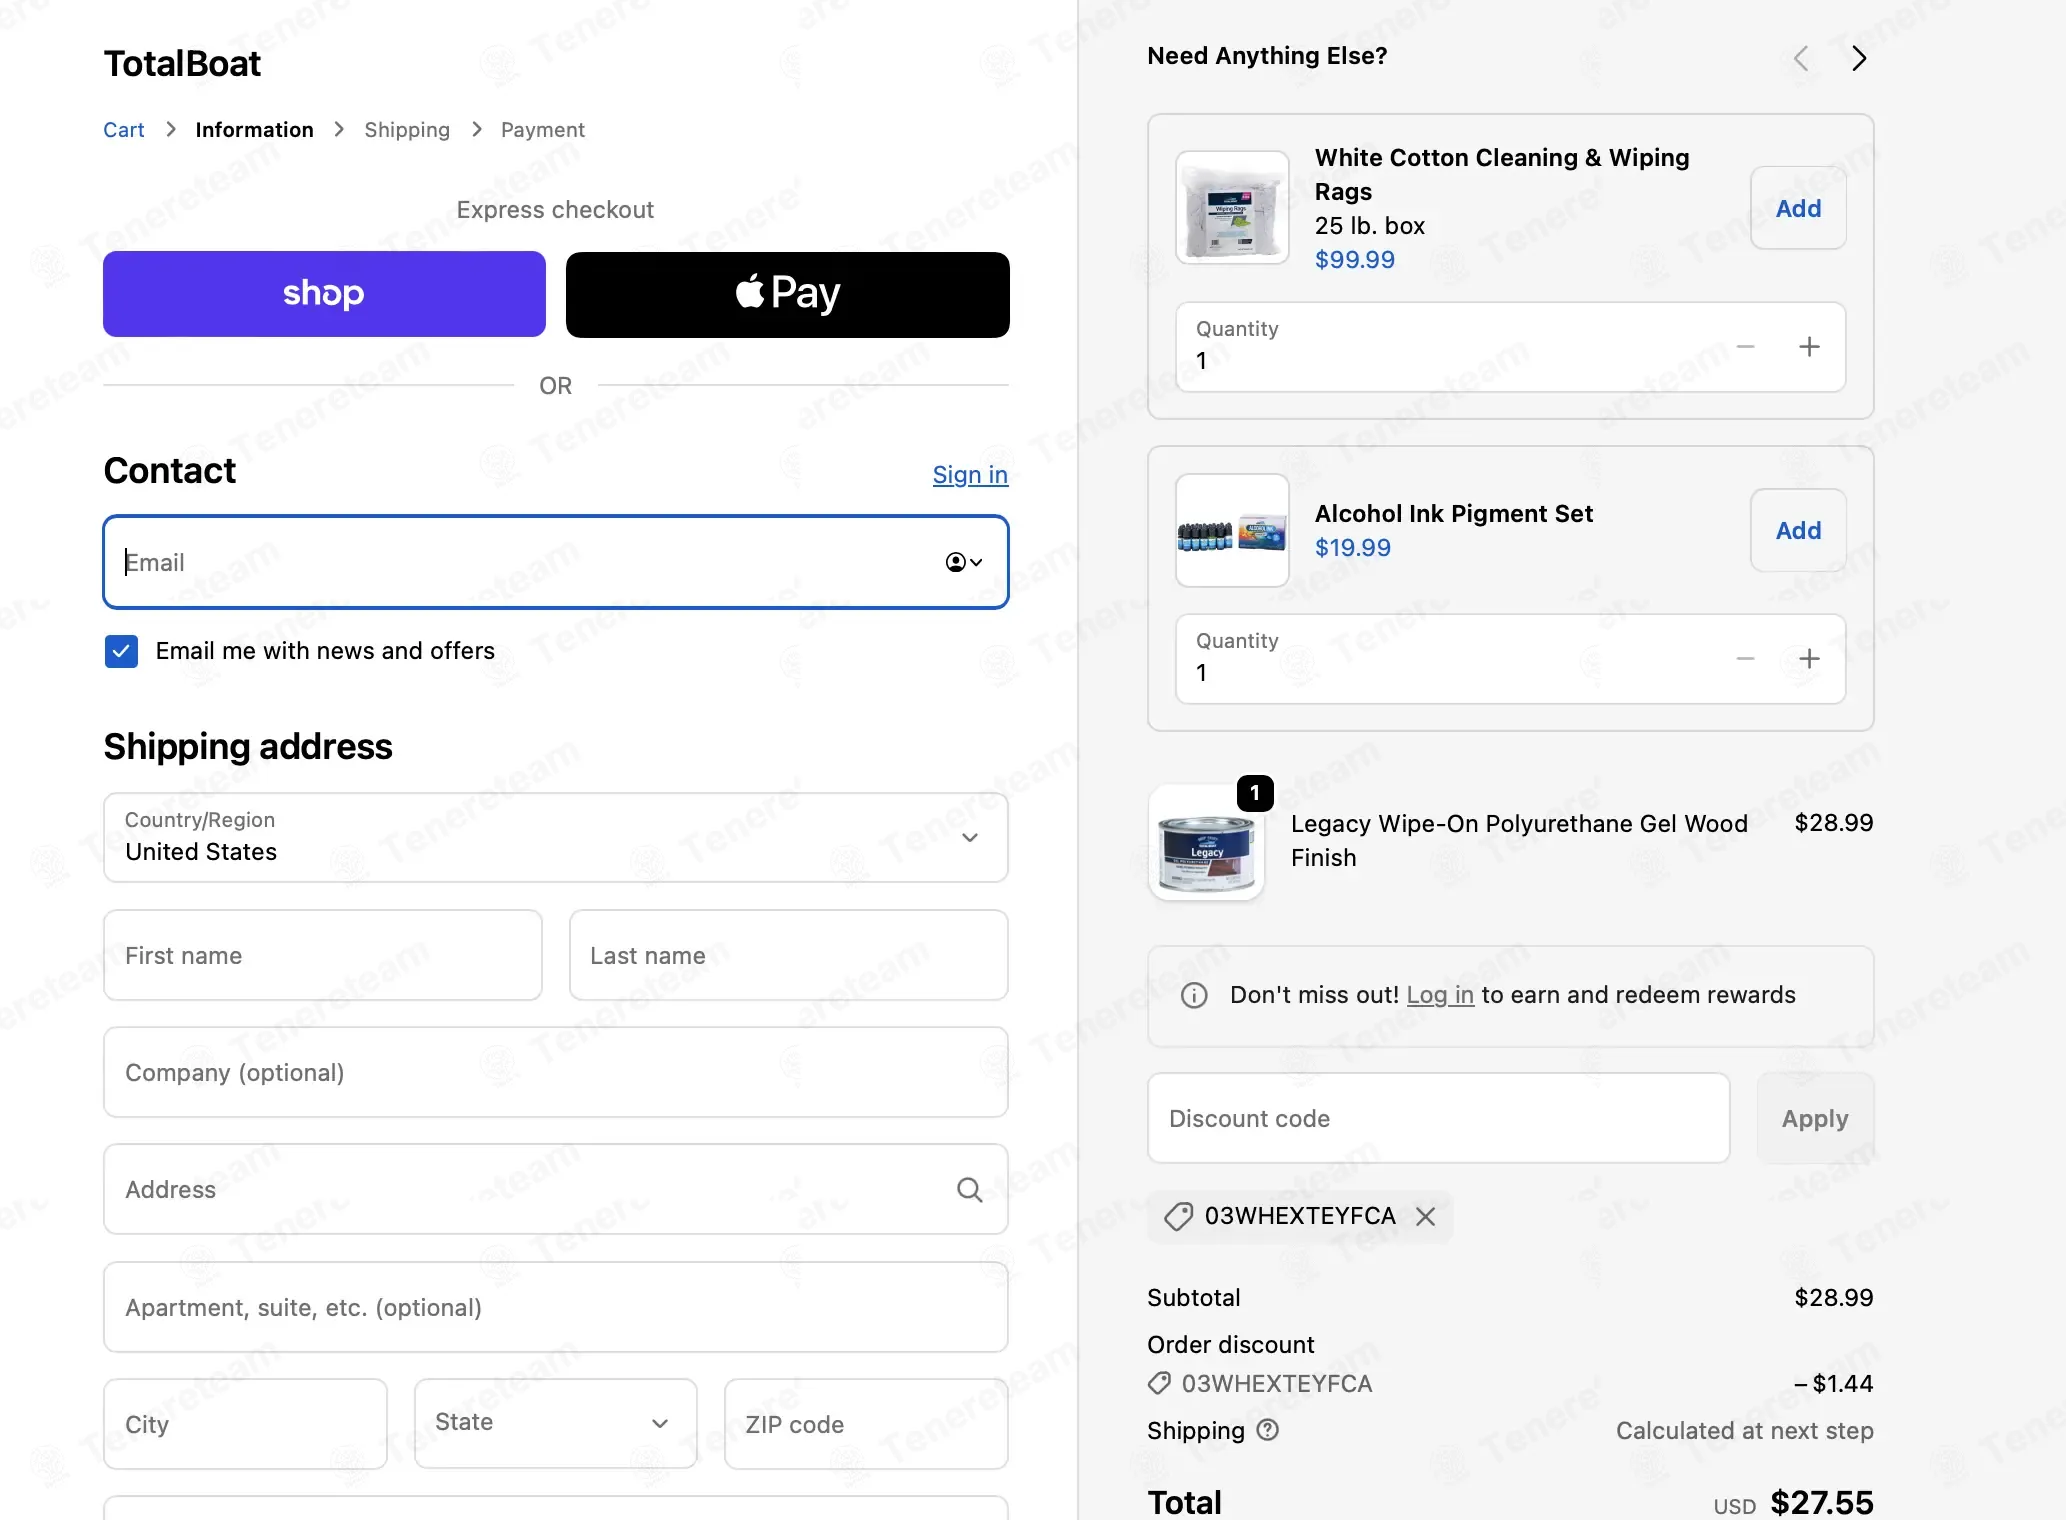Image resolution: width=2066 pixels, height=1520 pixels.
Task: Click the Apartment, suite, etc. field
Action: 555,1307
